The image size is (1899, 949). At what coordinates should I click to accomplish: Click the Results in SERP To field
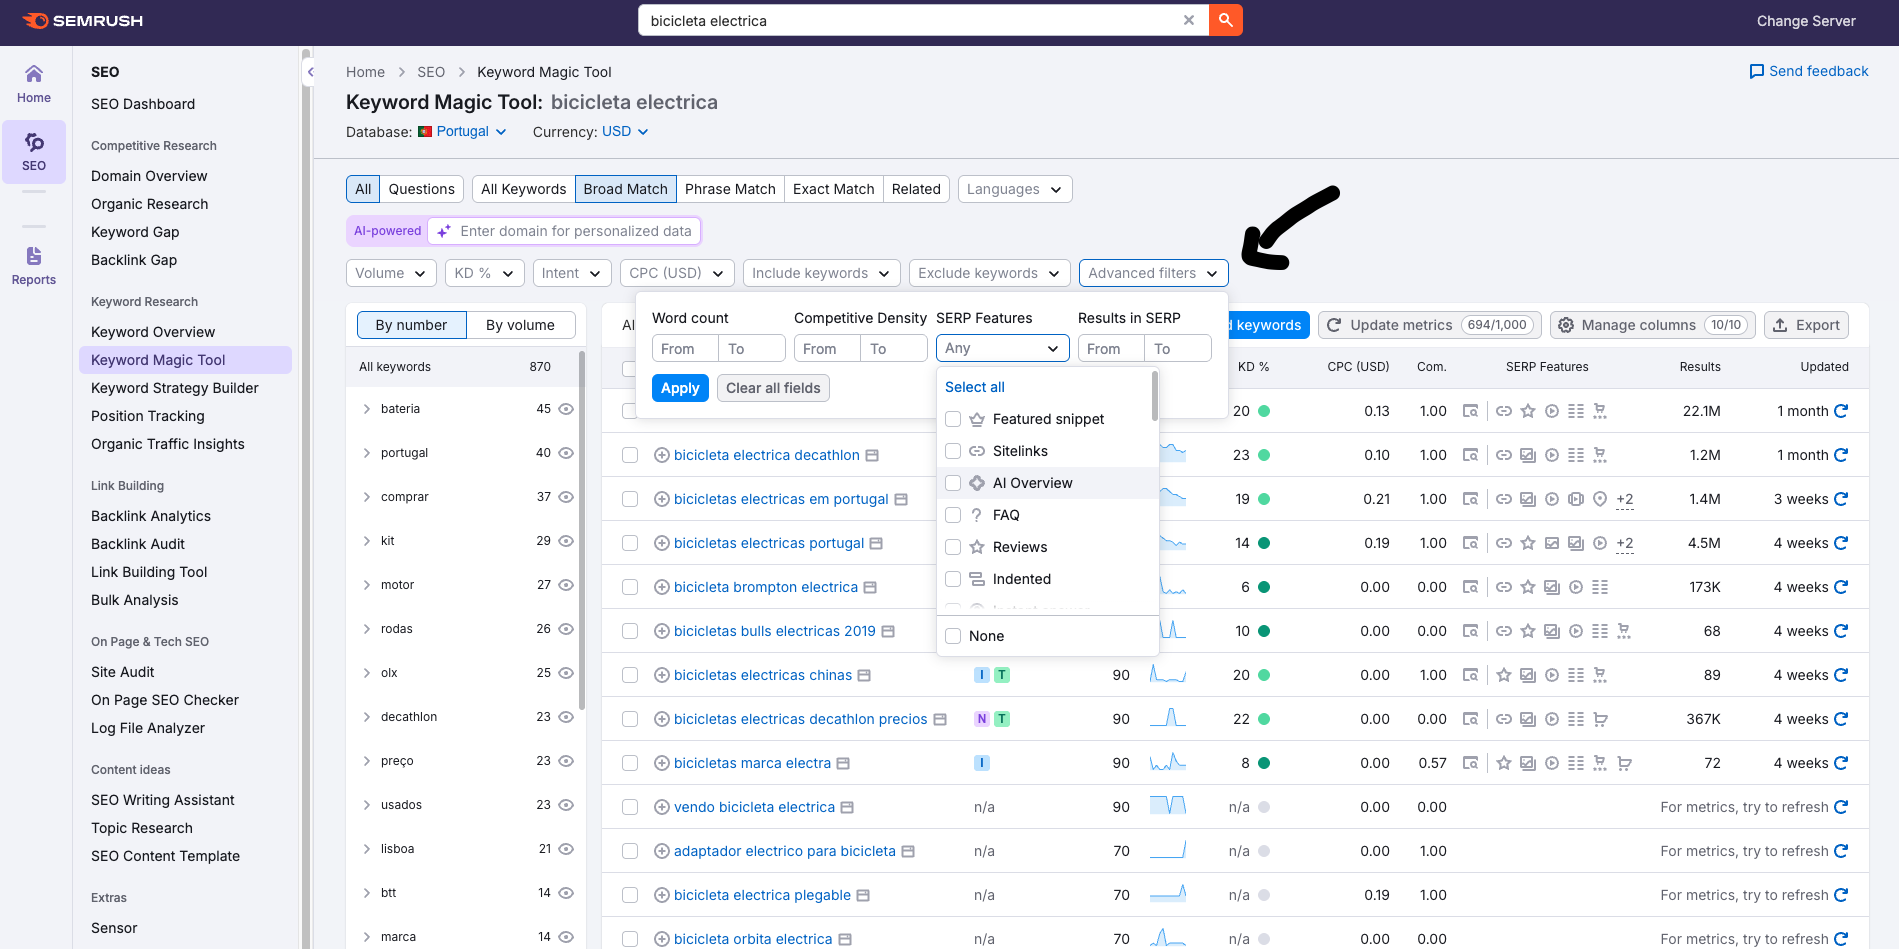click(x=1178, y=349)
